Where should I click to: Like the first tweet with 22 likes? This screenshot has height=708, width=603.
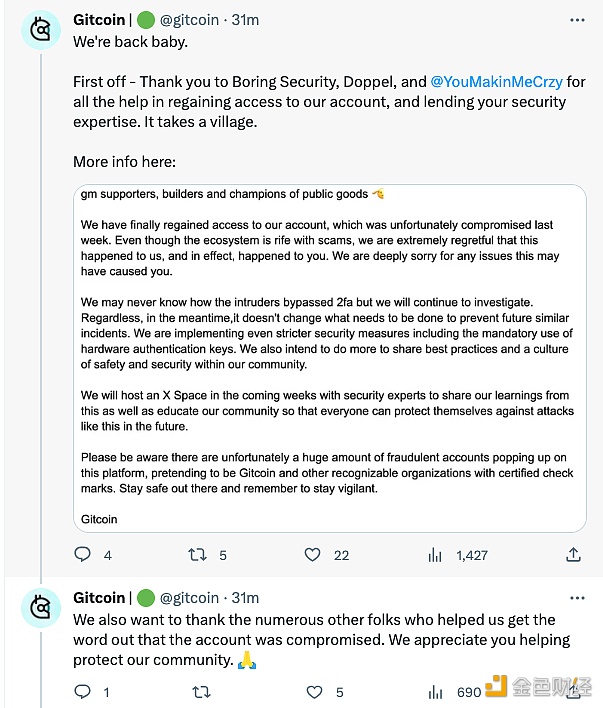pyautogui.click(x=312, y=554)
